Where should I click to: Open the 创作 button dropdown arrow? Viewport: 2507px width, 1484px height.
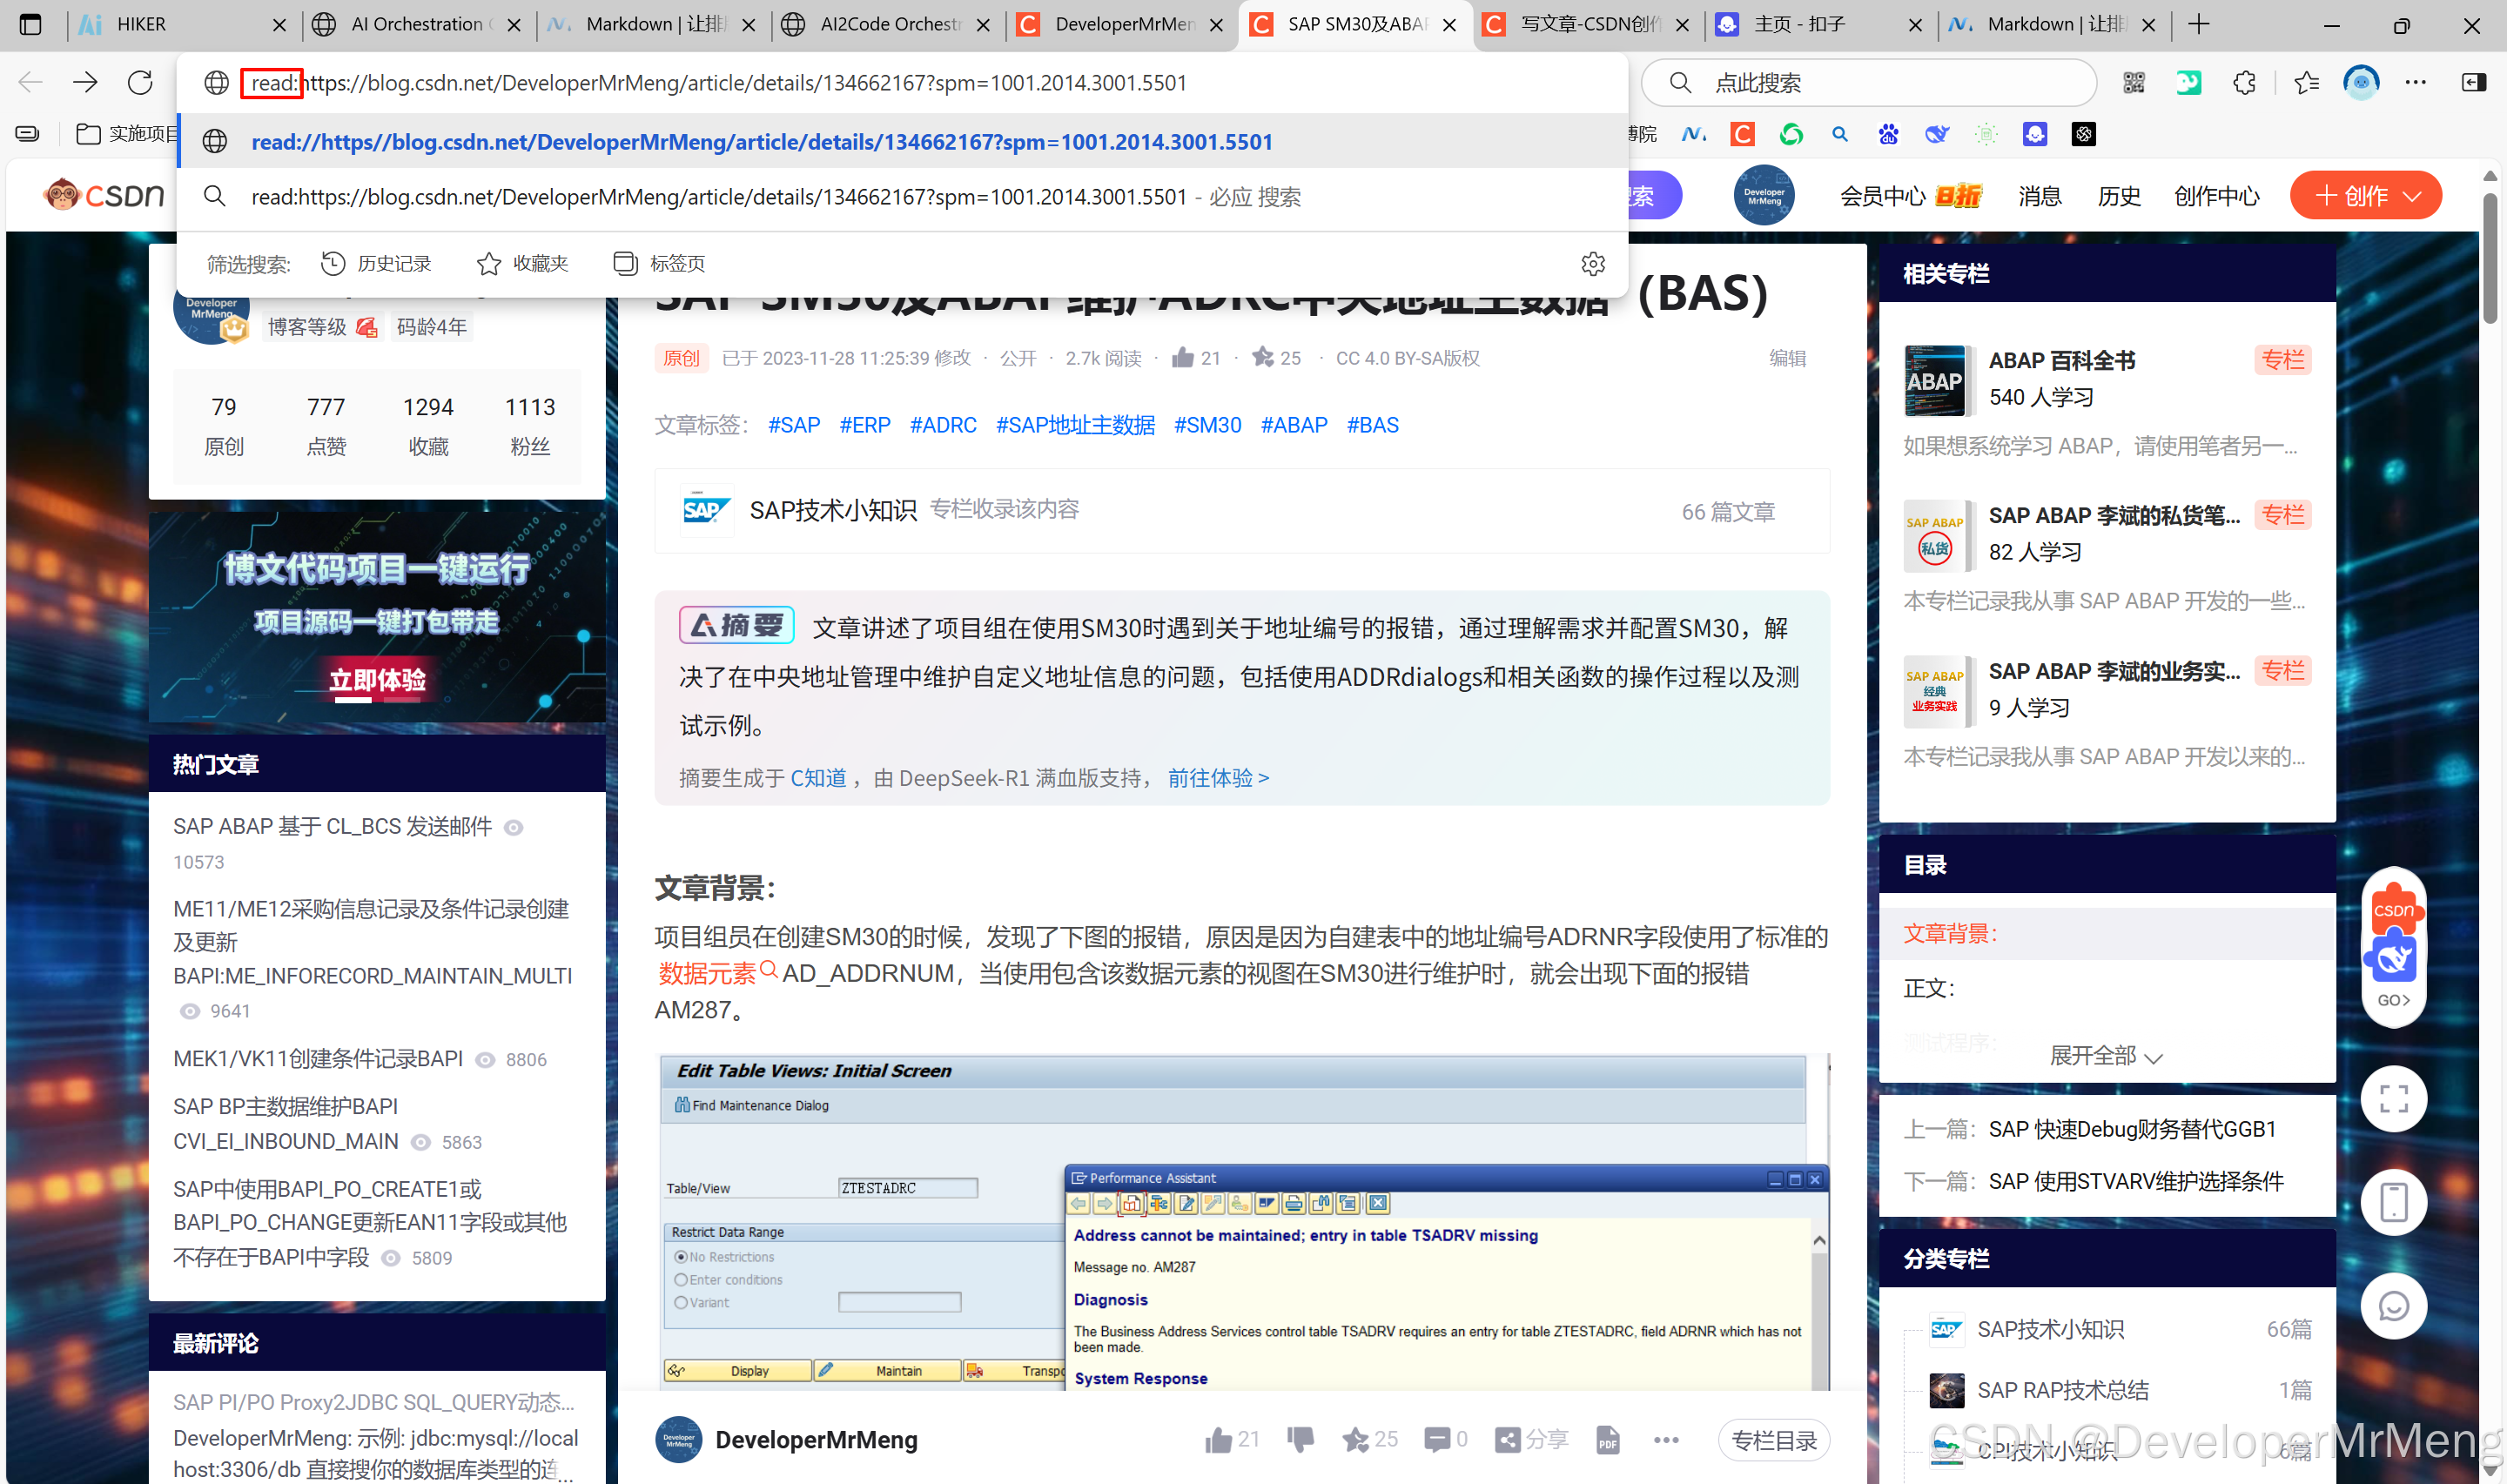pos(2414,196)
